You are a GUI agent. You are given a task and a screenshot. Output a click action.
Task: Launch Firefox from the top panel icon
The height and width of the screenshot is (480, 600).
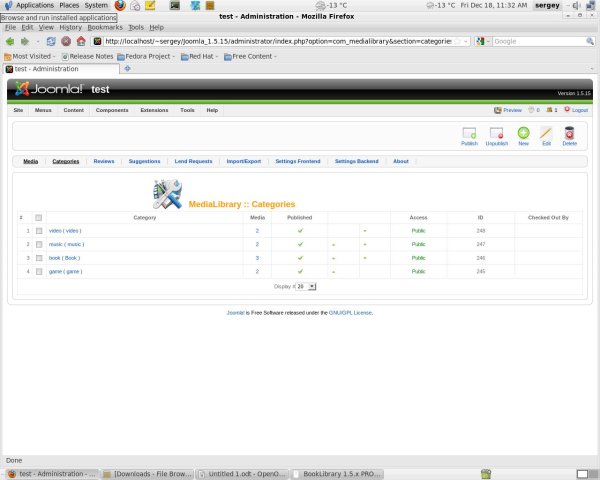tap(120, 5)
